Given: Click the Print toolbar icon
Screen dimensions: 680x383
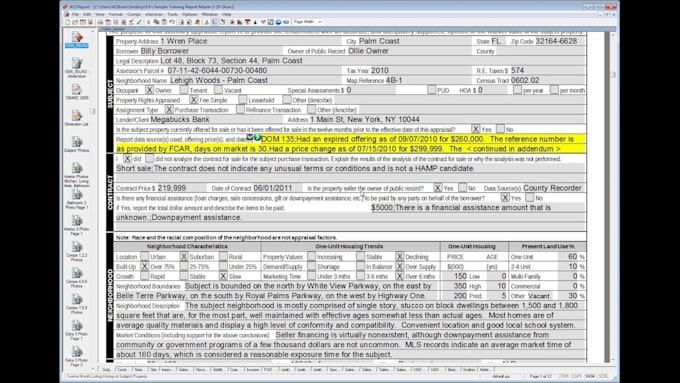Looking at the screenshot, I should point(100,22).
